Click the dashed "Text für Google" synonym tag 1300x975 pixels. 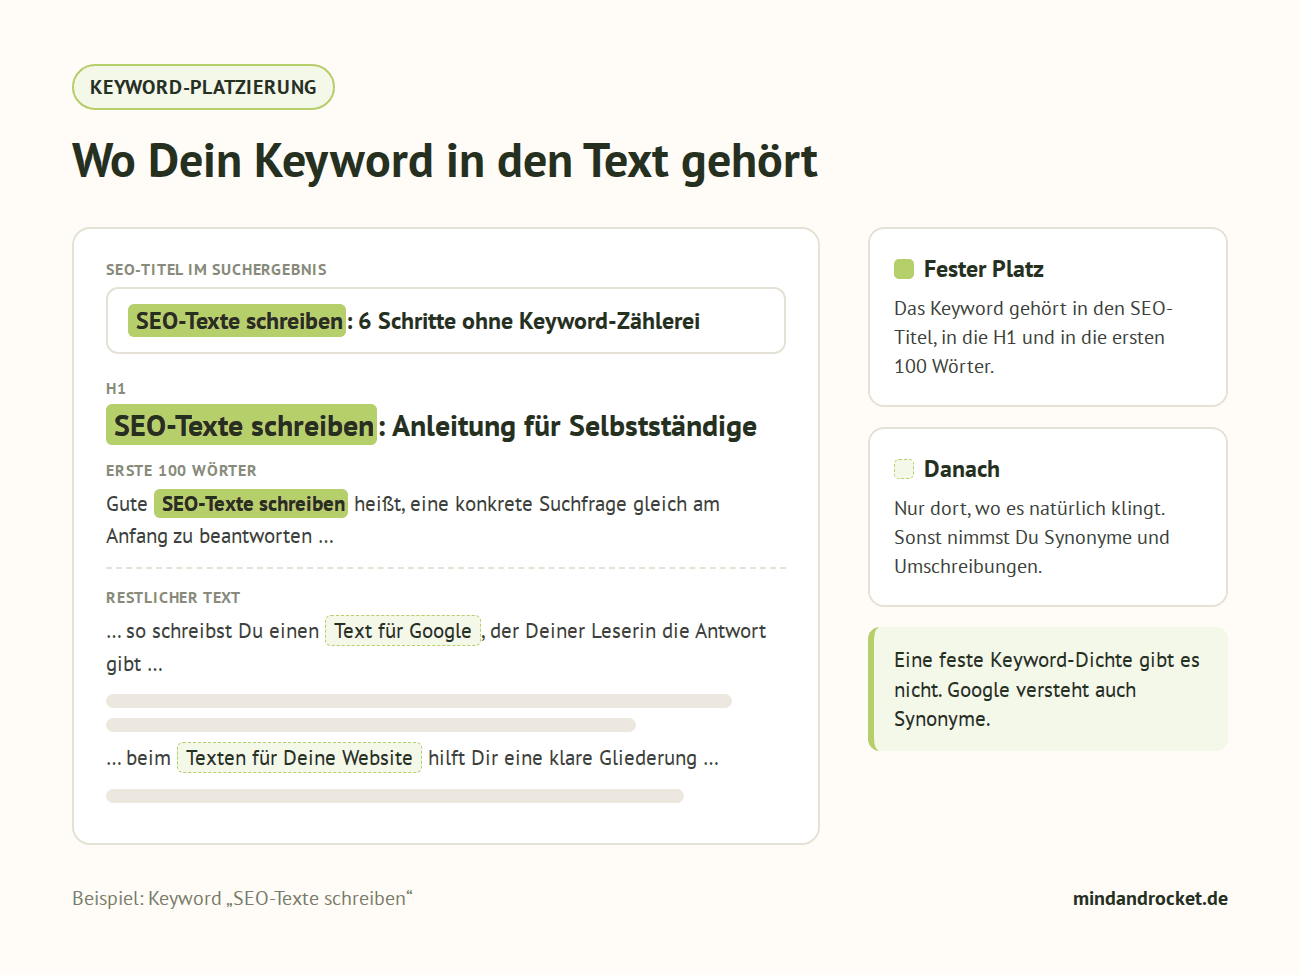(403, 631)
